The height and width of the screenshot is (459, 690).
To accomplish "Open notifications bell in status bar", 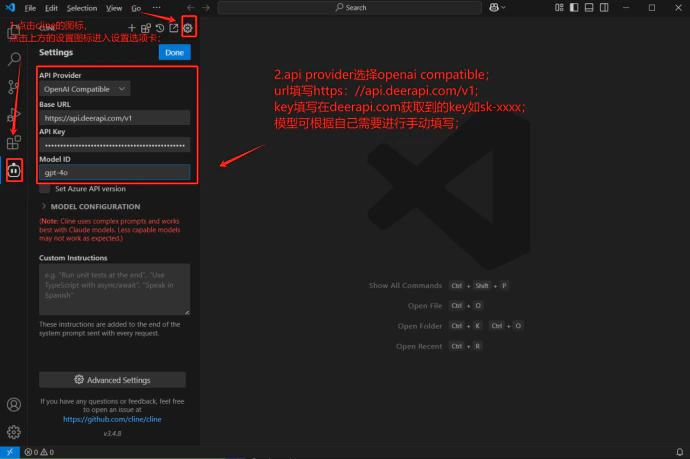I will tap(679, 452).
